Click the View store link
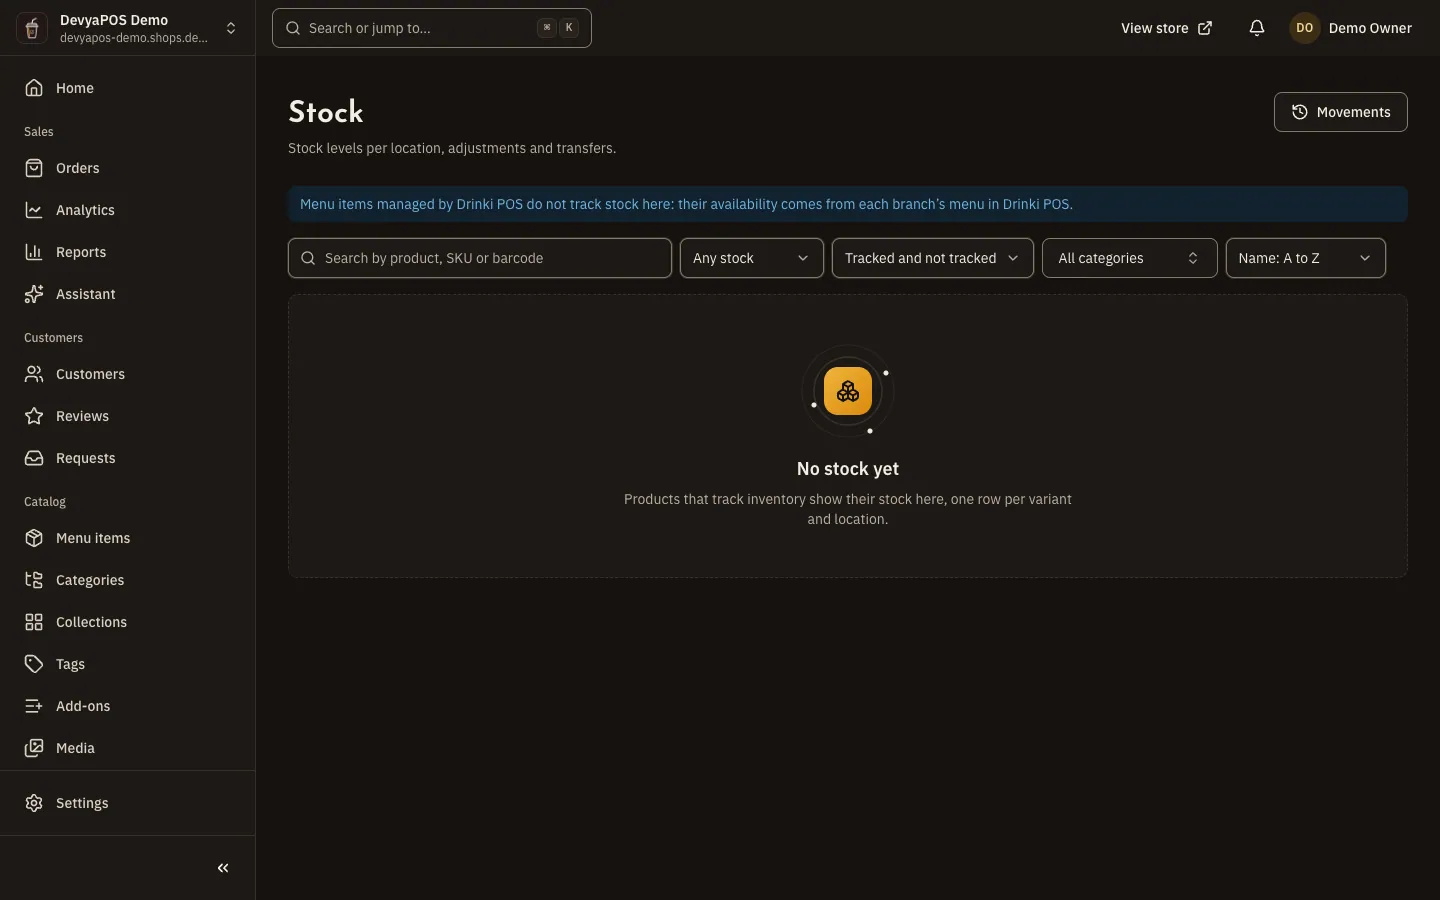The width and height of the screenshot is (1440, 900). (x=1166, y=28)
